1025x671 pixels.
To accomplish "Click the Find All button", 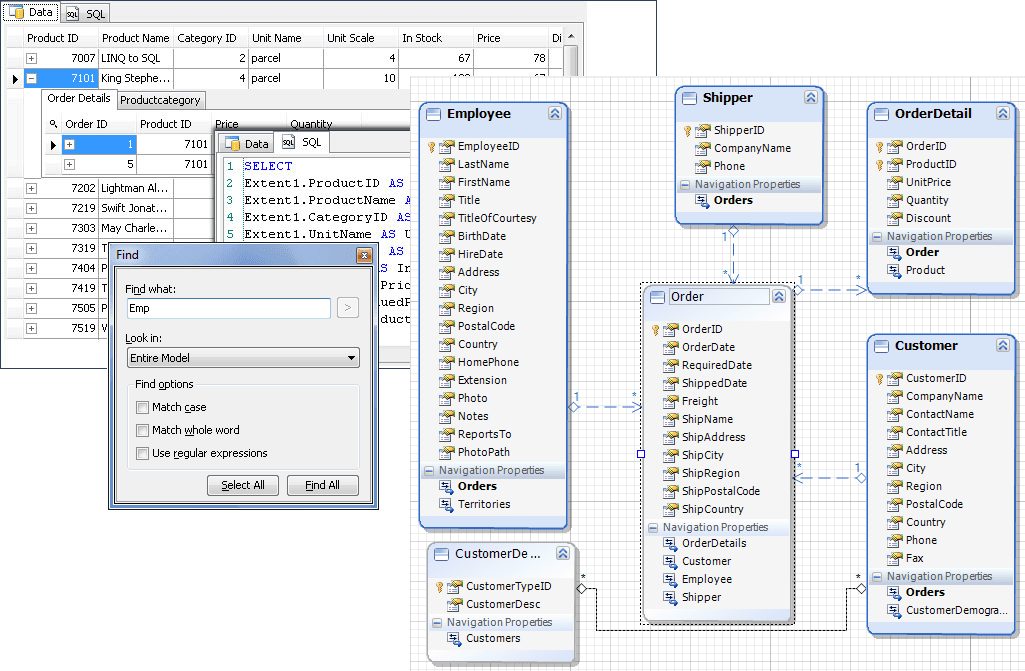I will pyautogui.click(x=322, y=485).
